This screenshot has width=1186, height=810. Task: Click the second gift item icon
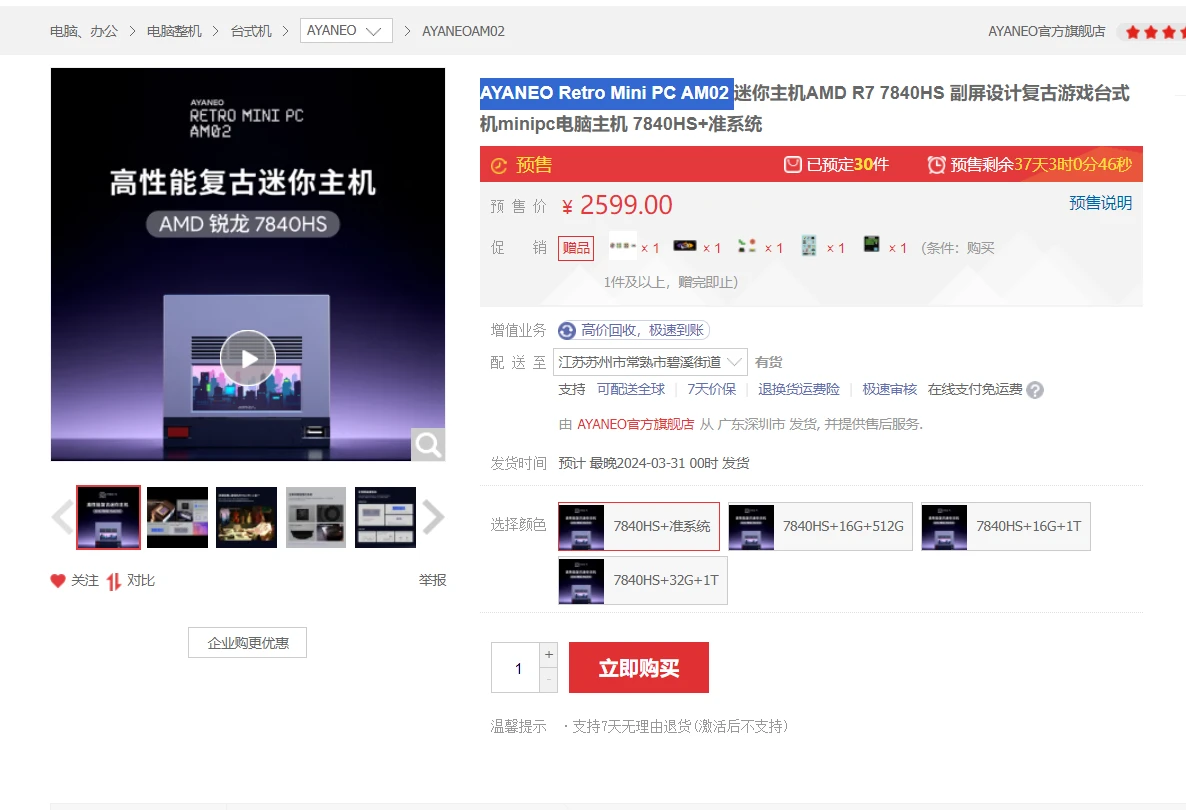(x=685, y=246)
